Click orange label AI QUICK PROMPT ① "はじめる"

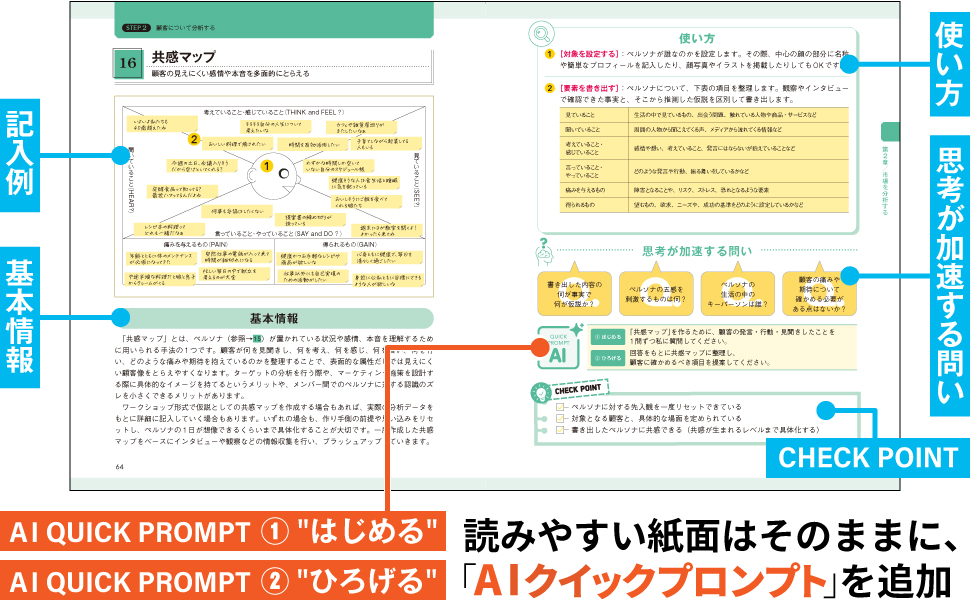223,531
